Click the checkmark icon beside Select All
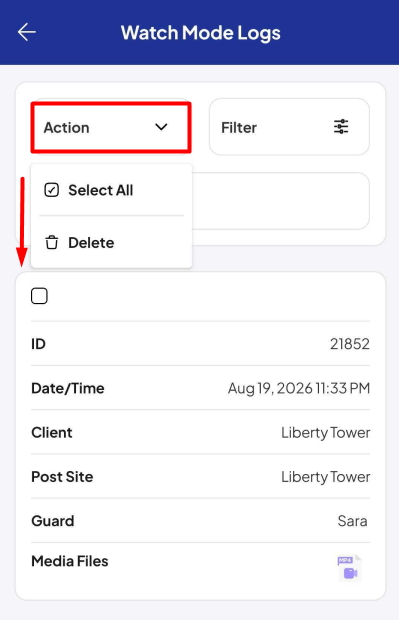 coord(51,190)
